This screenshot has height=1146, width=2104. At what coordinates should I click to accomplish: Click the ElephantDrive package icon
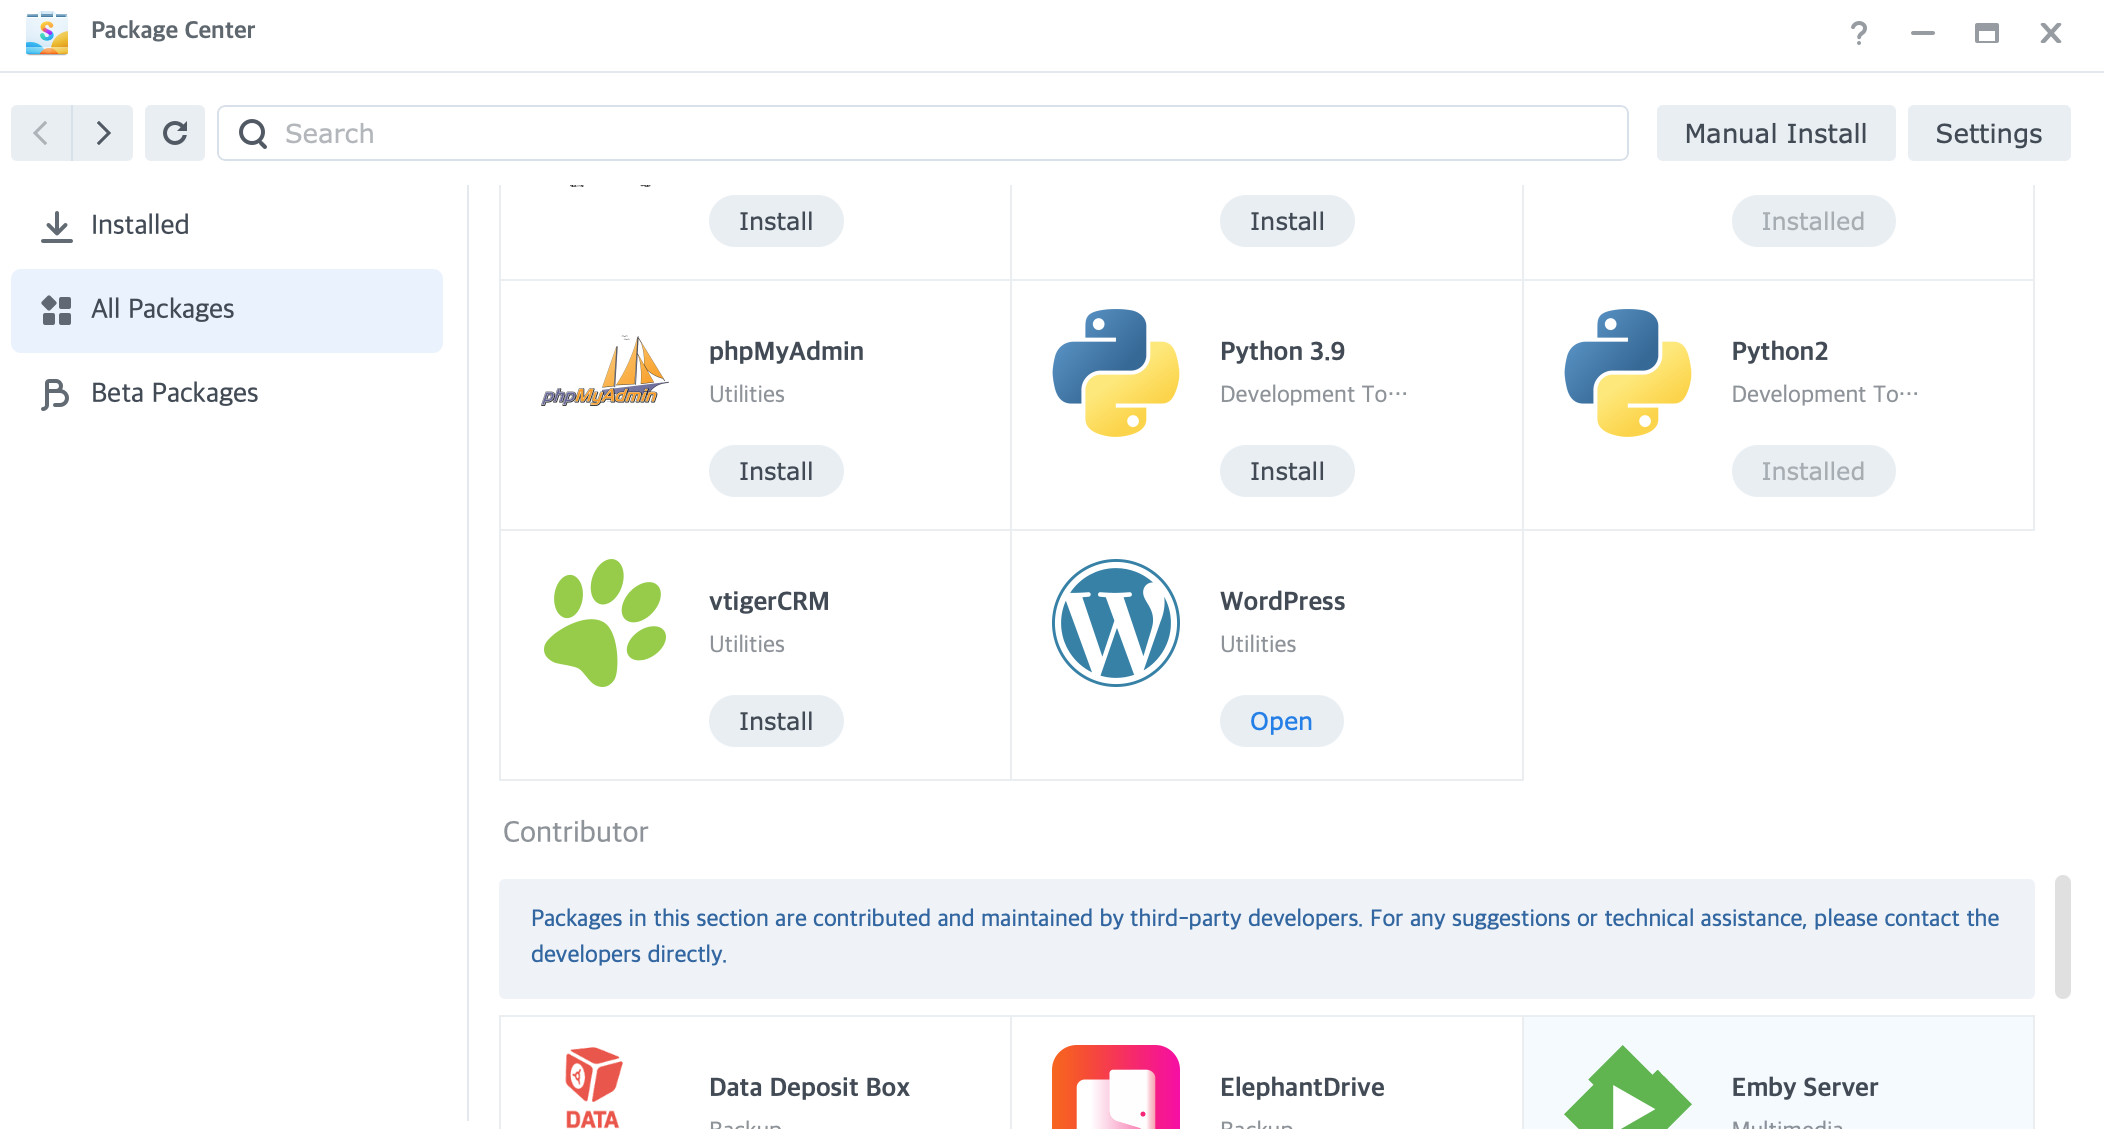coord(1115,1088)
